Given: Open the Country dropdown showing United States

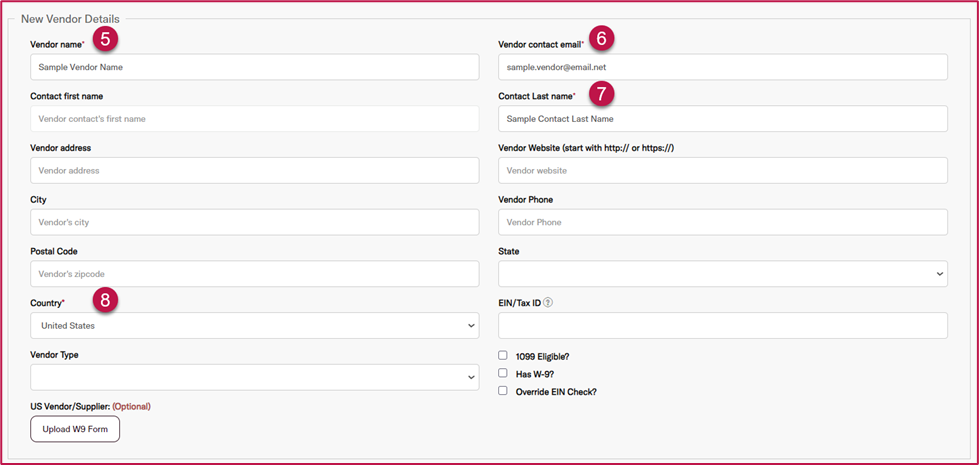Looking at the screenshot, I should [x=254, y=326].
